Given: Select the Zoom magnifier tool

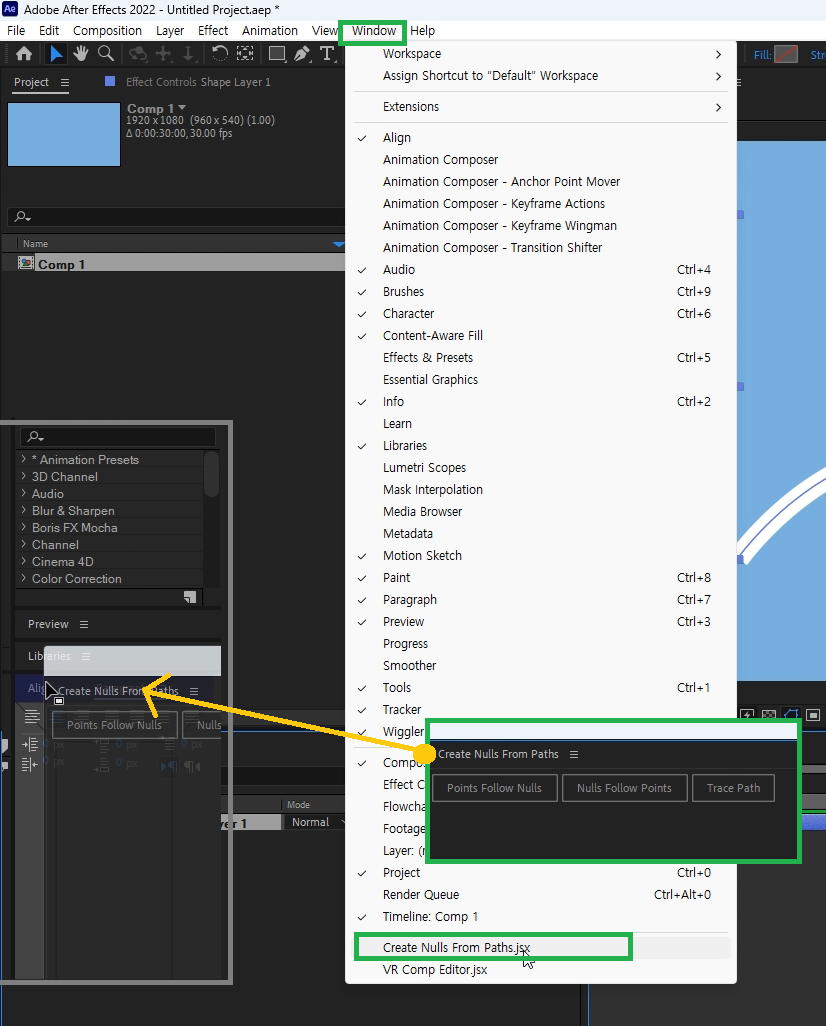Looking at the screenshot, I should (x=105, y=54).
